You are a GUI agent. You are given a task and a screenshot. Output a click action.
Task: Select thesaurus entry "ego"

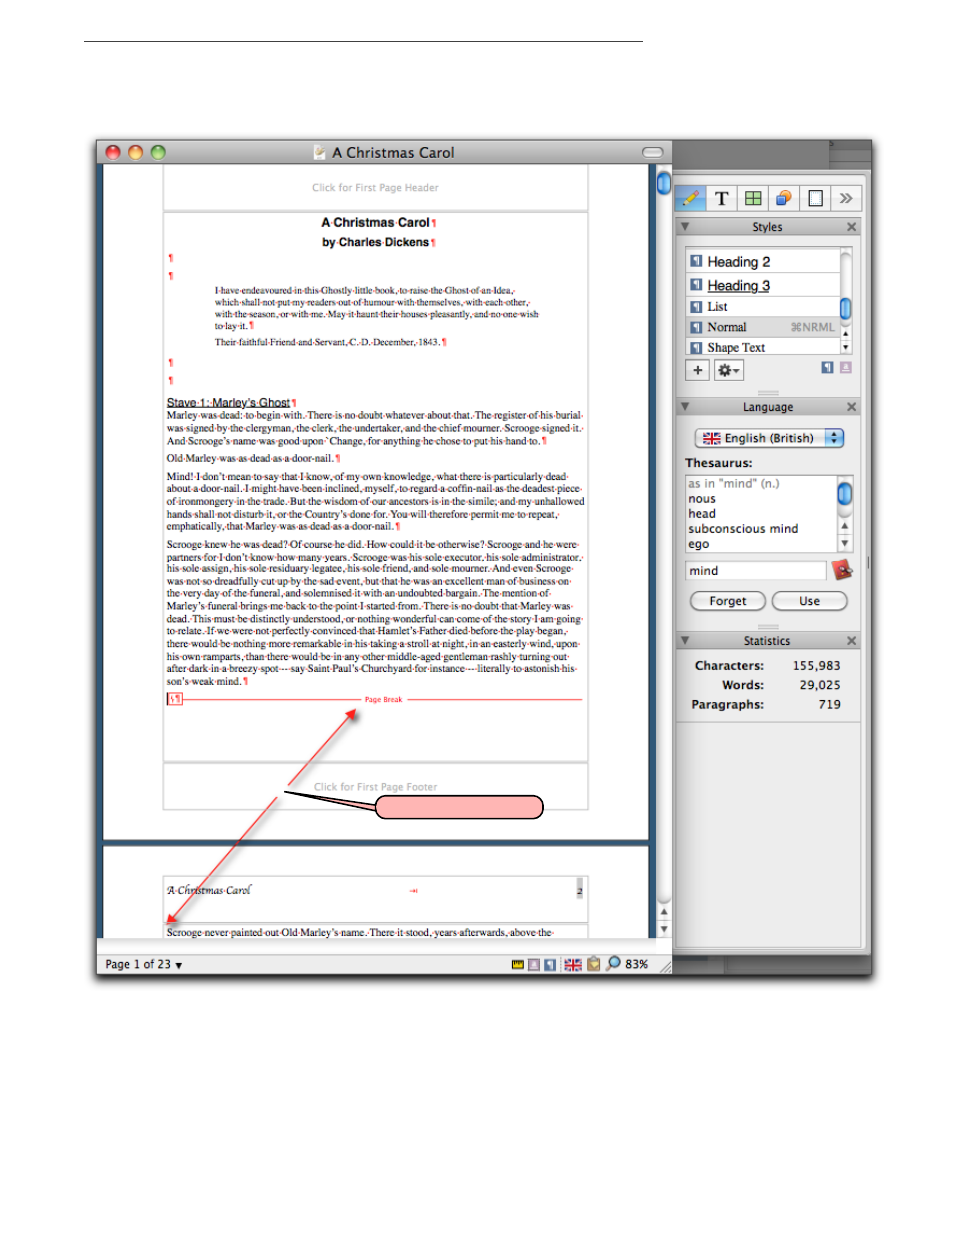(698, 544)
